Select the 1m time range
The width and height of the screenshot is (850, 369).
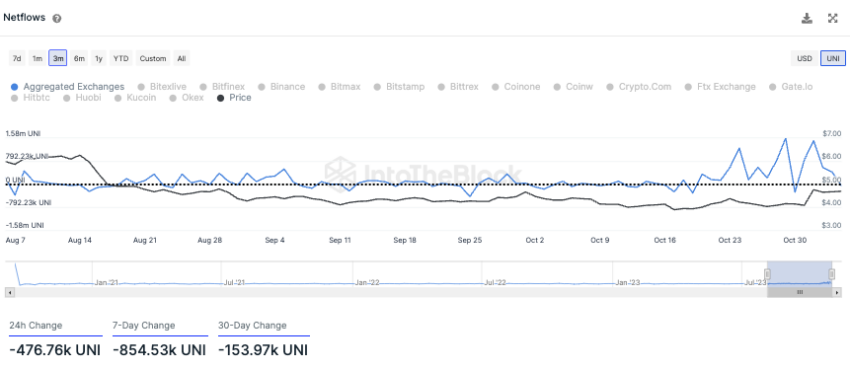tap(37, 58)
